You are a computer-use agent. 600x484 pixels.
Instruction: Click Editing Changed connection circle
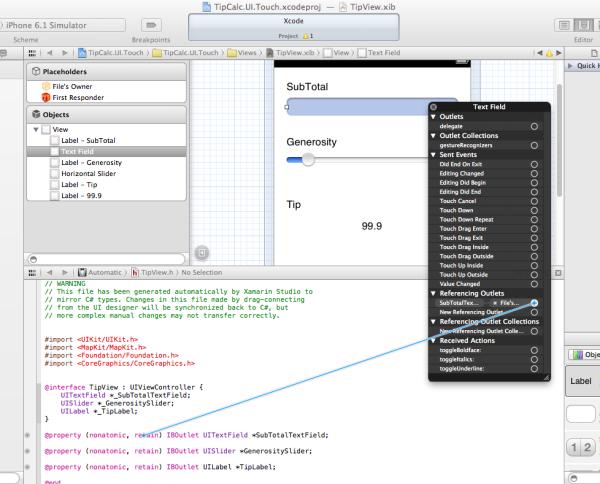(534, 173)
